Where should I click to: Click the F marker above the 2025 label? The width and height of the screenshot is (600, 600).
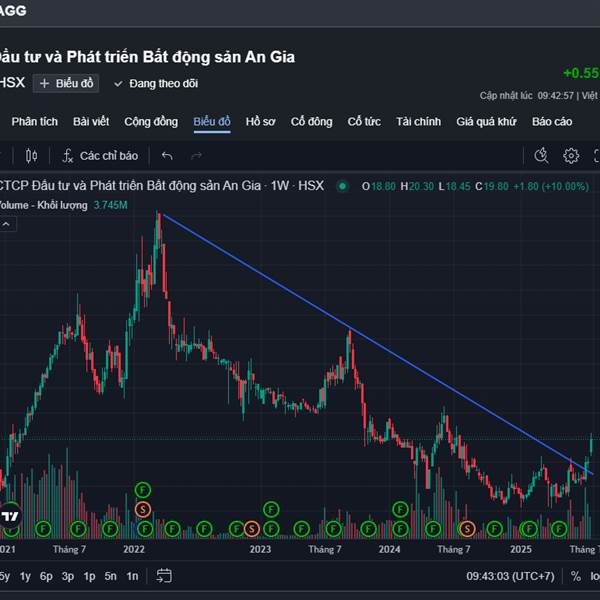coord(530,529)
